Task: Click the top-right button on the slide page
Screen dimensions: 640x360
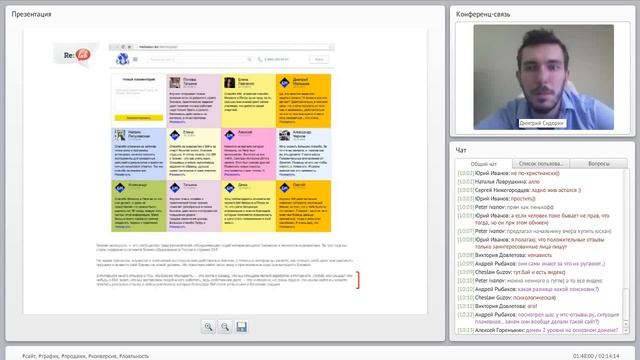Action: point(319,60)
